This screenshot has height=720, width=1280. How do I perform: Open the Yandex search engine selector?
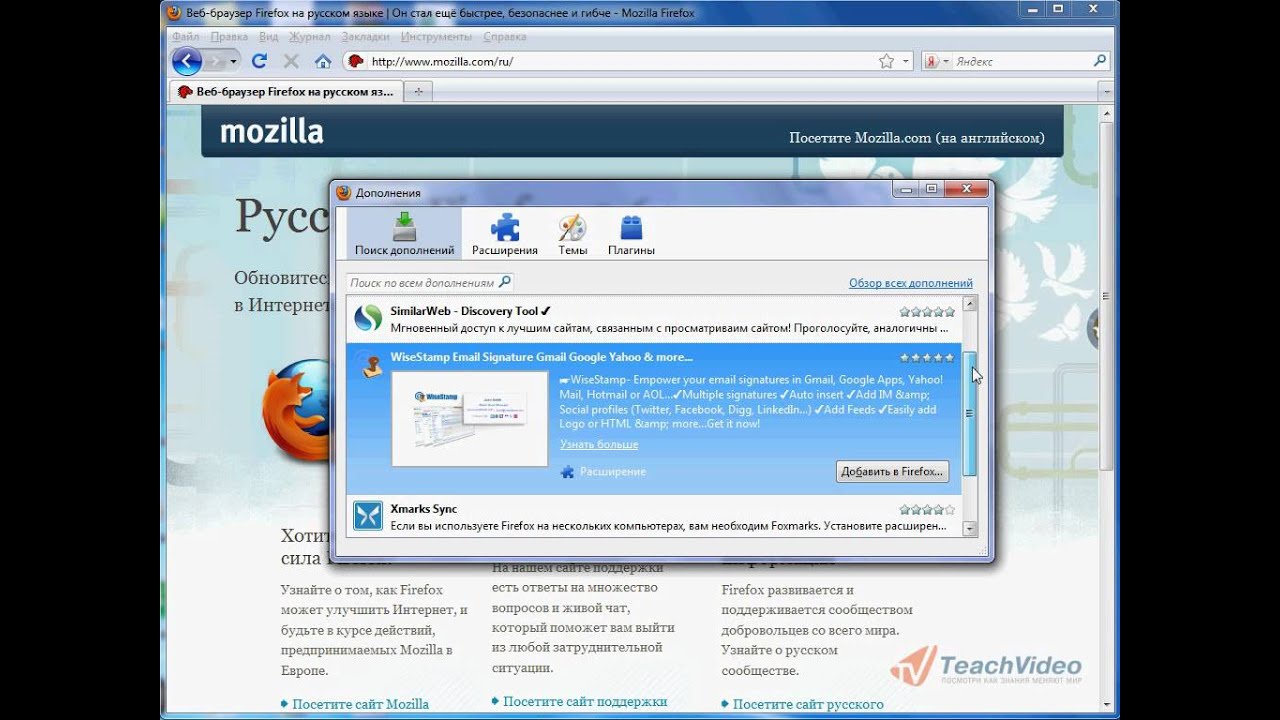click(936, 61)
